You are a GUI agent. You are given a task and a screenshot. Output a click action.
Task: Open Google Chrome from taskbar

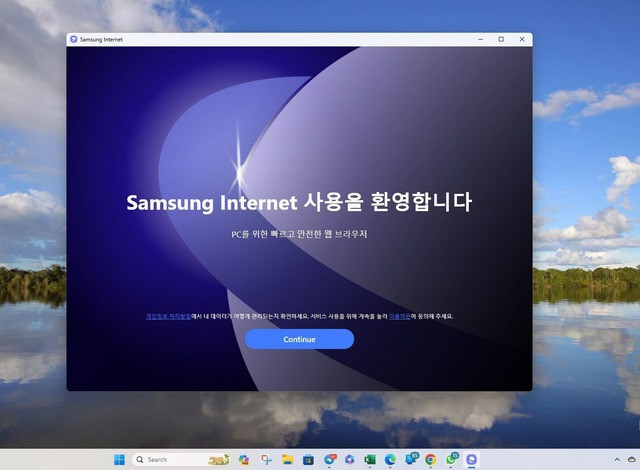pyautogui.click(x=431, y=460)
